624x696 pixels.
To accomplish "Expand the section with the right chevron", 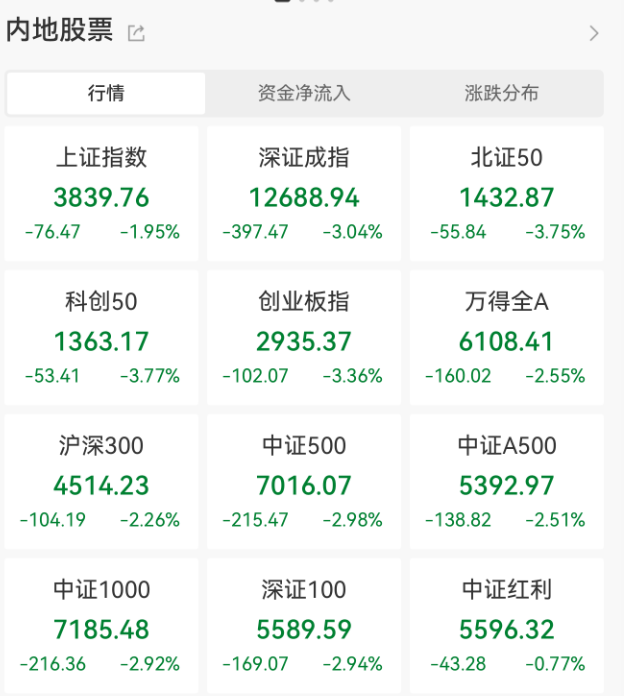I will point(594,34).
